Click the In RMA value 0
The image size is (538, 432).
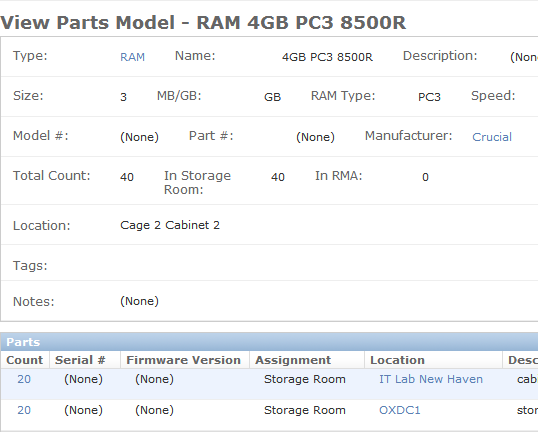click(425, 177)
